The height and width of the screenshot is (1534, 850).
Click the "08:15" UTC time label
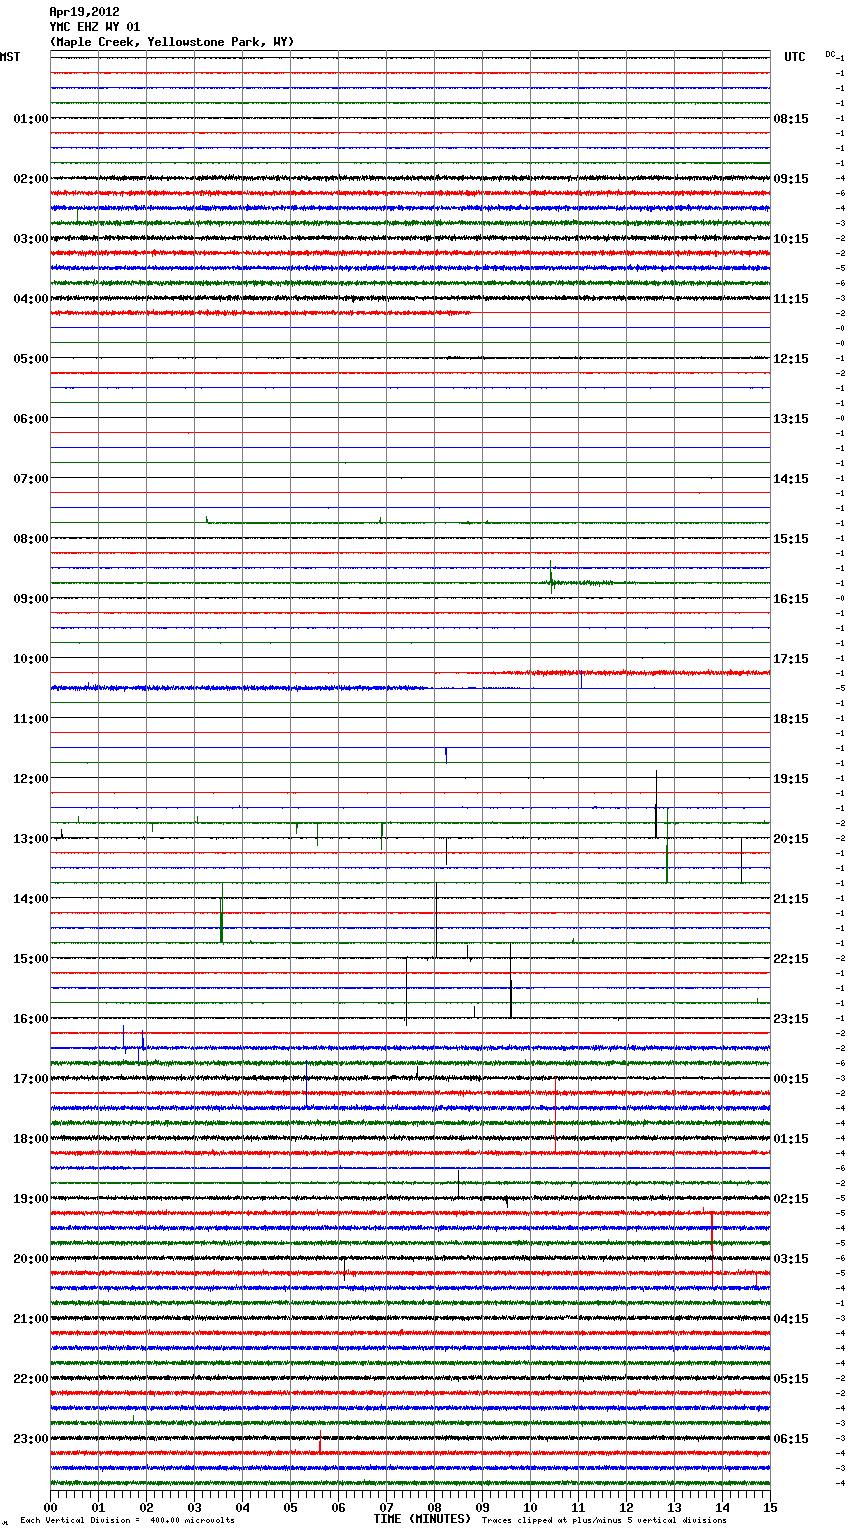(791, 119)
